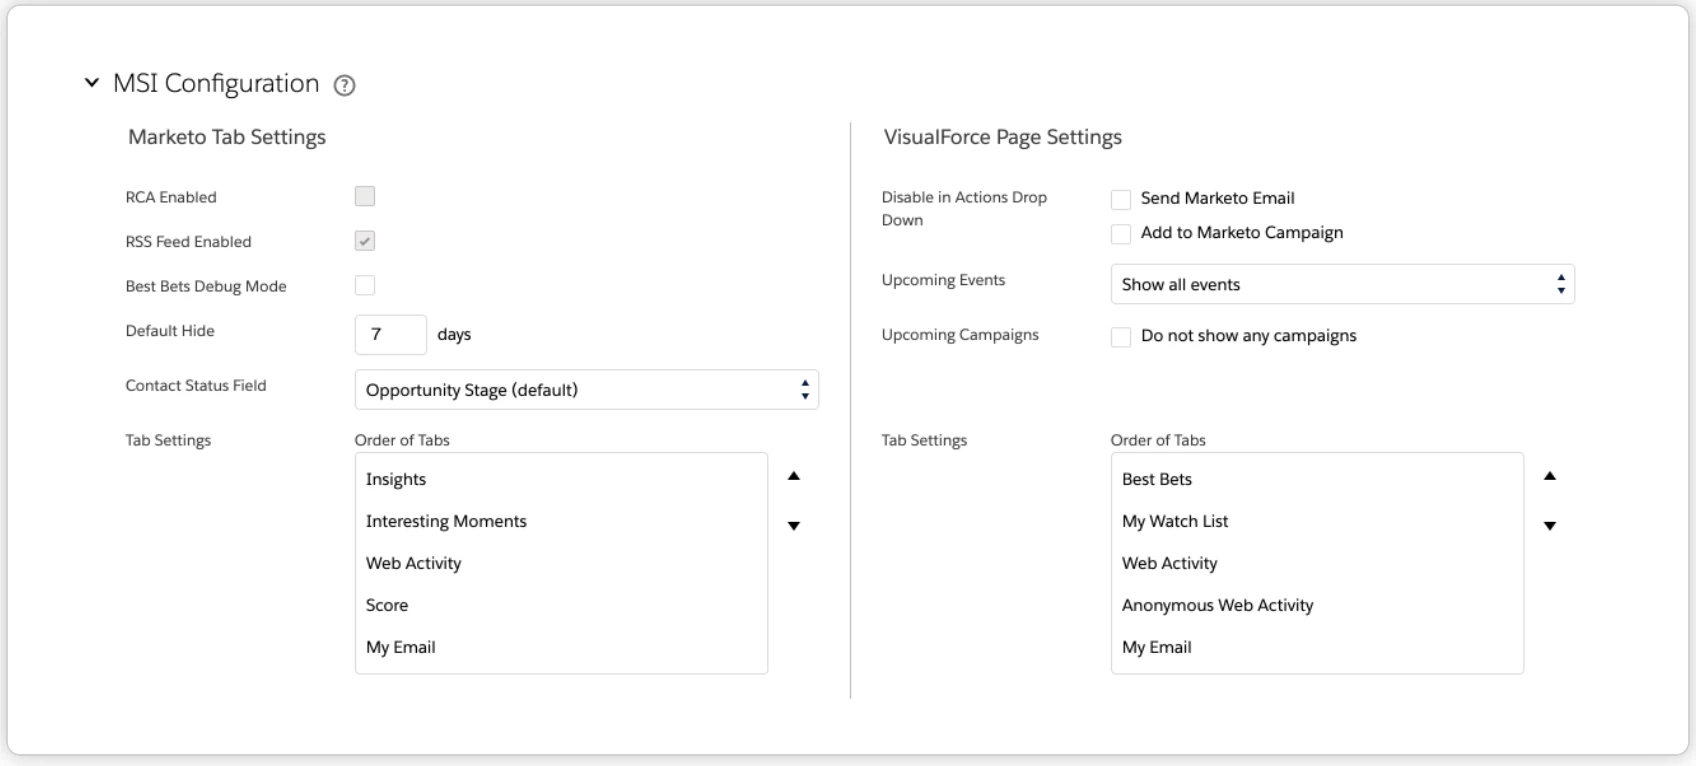Select Web Activity in Marketo Tab Settings list
The width and height of the screenshot is (1696, 766).
pos(561,563)
